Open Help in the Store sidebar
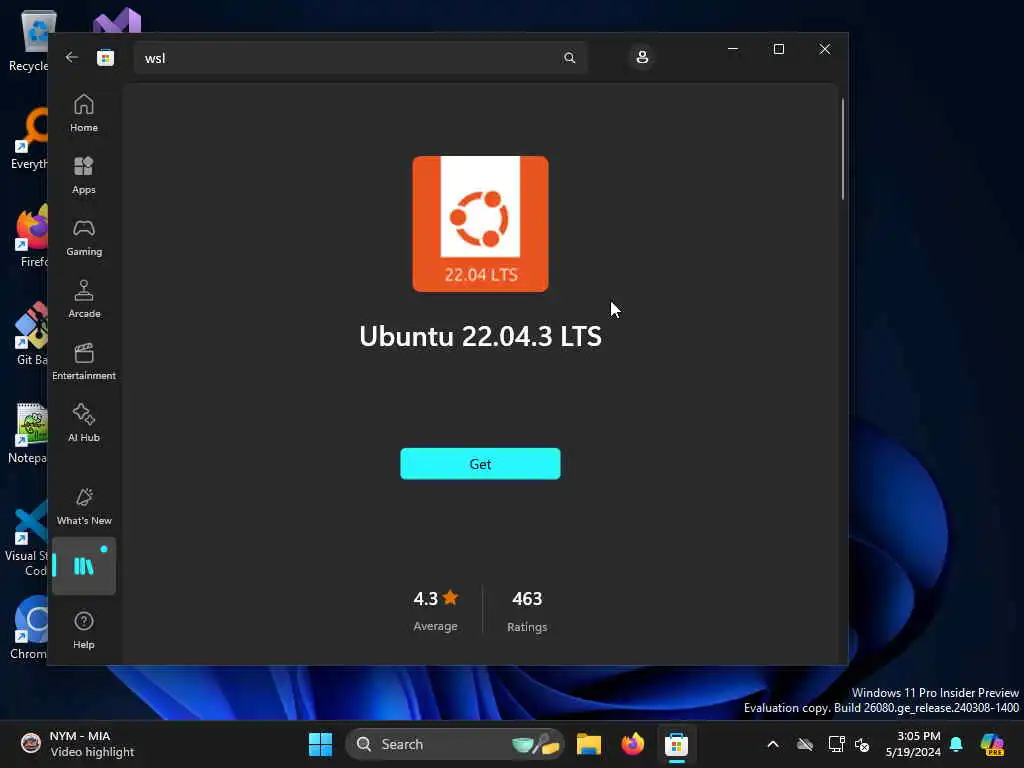Image resolution: width=1024 pixels, height=768 pixels. click(x=84, y=630)
